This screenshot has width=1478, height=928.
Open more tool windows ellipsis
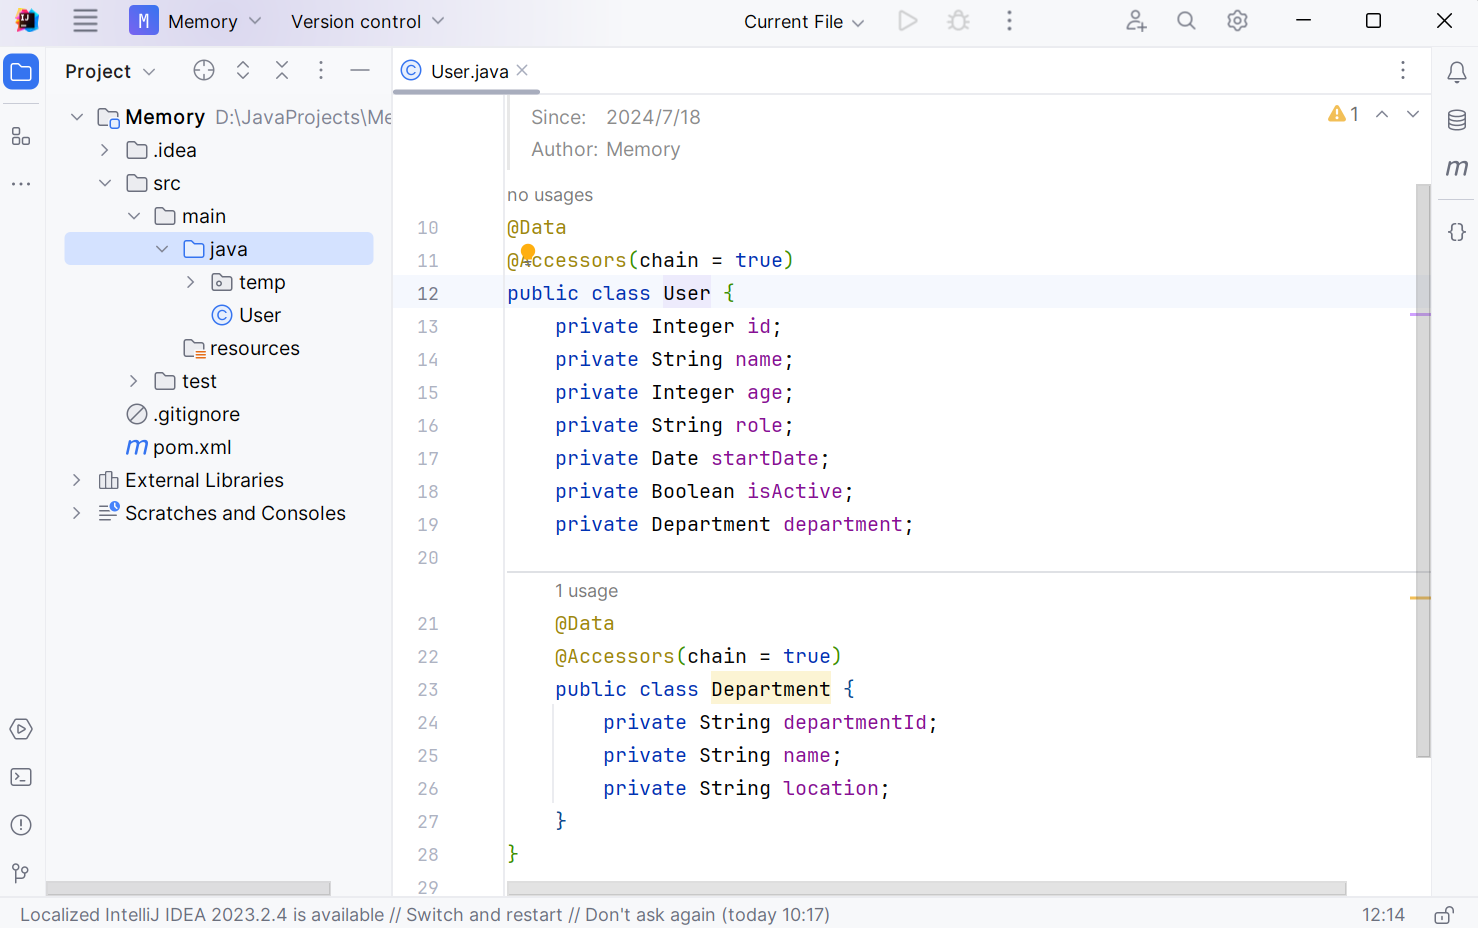click(21, 185)
